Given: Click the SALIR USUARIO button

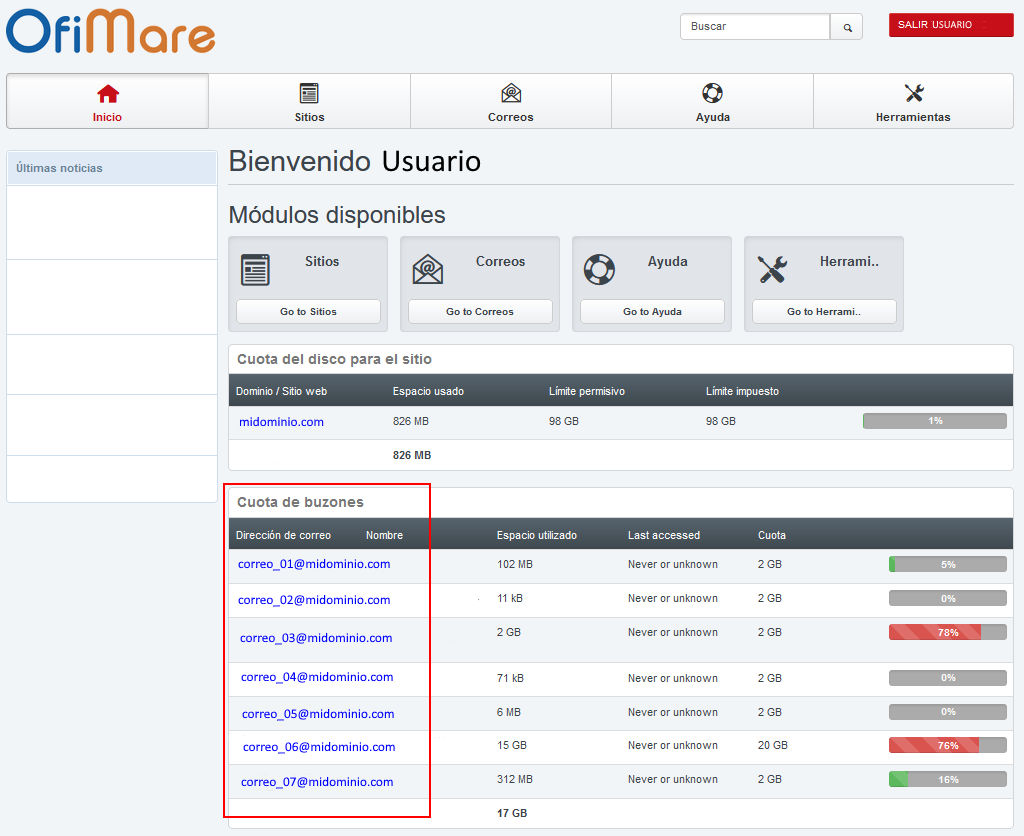Looking at the screenshot, I should click(x=951, y=25).
